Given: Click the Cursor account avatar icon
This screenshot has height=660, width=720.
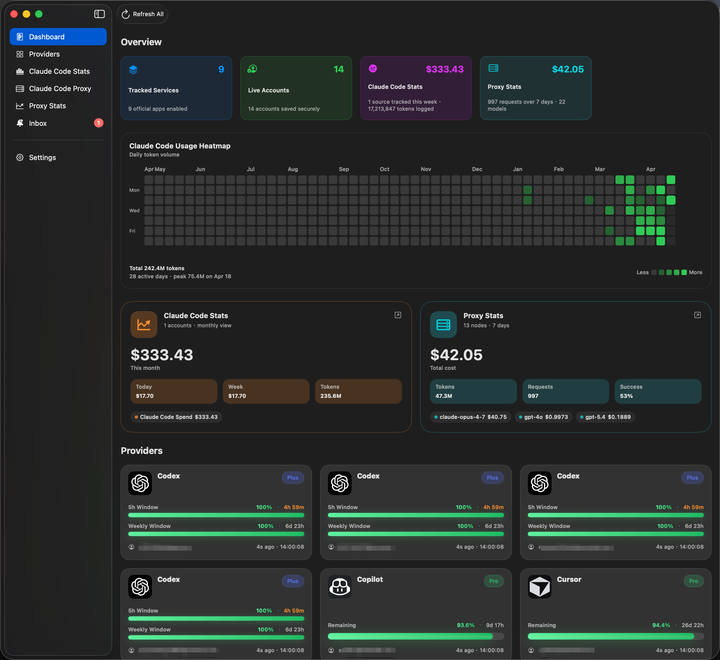Looking at the screenshot, I should (531, 650).
